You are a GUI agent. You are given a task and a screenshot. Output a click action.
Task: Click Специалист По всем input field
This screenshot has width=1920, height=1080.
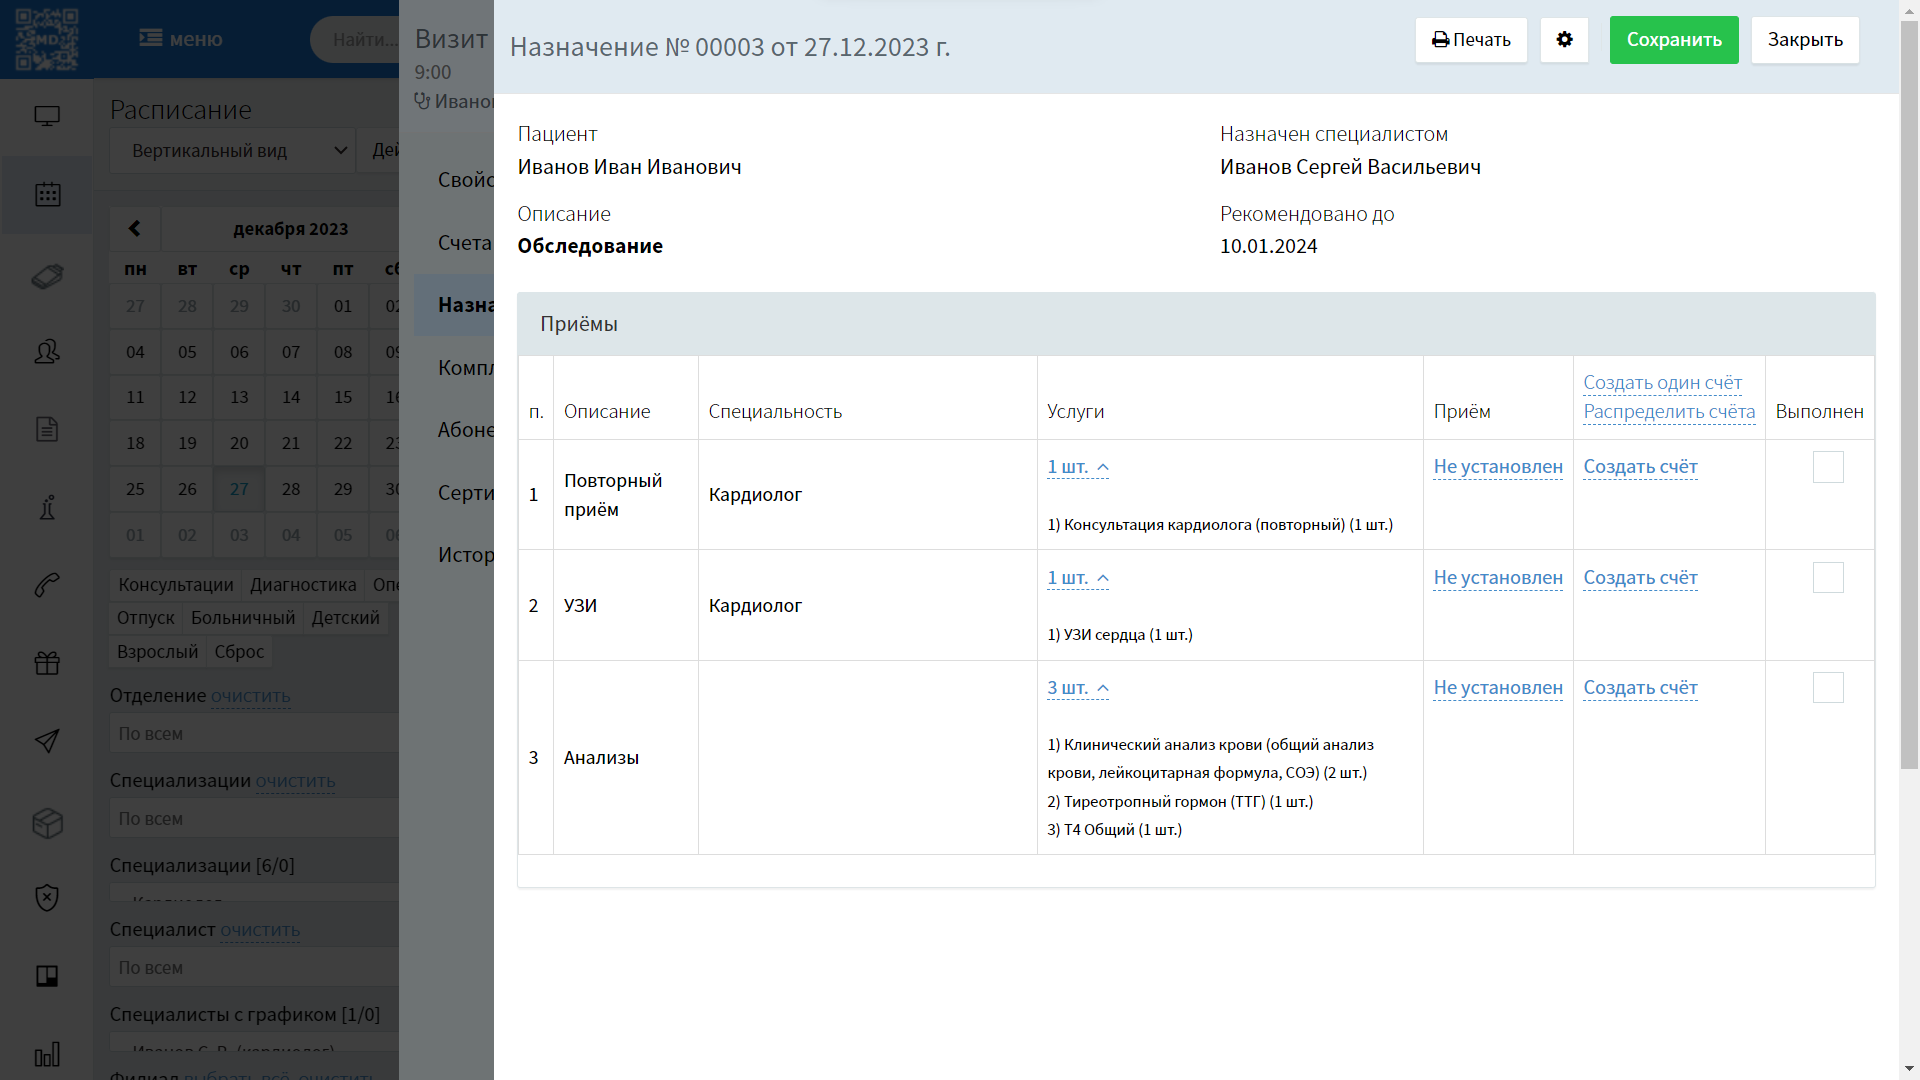pos(255,968)
